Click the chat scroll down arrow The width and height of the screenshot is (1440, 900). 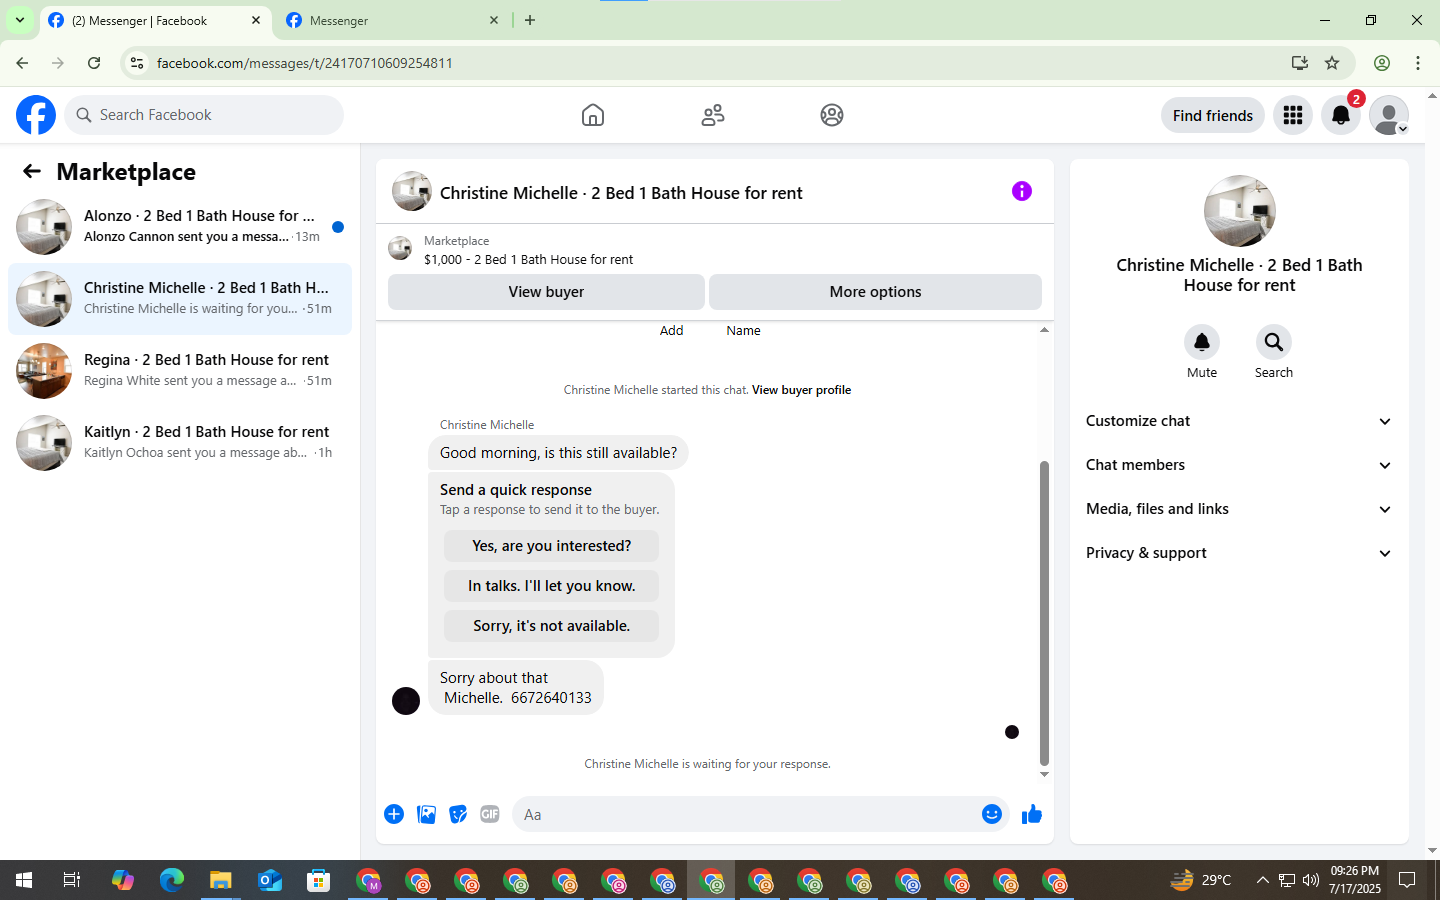(x=1044, y=774)
